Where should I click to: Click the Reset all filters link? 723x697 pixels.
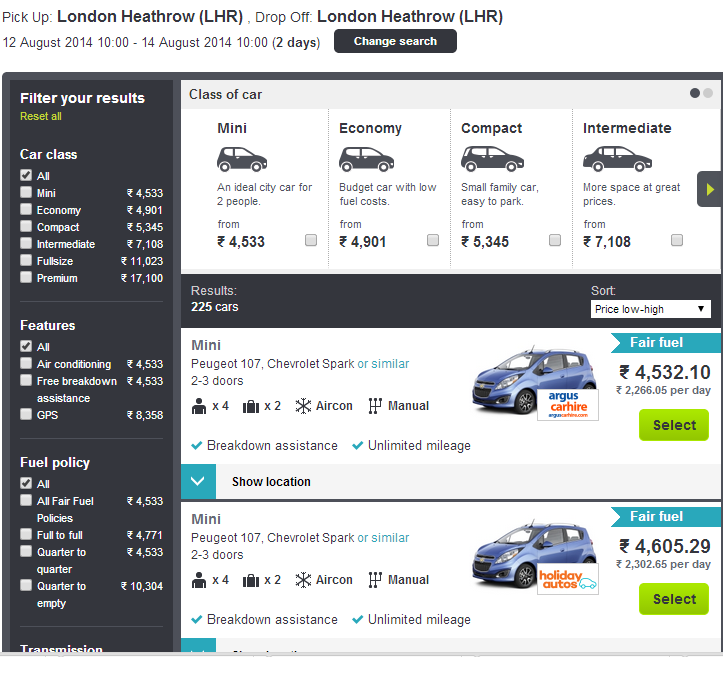41,116
